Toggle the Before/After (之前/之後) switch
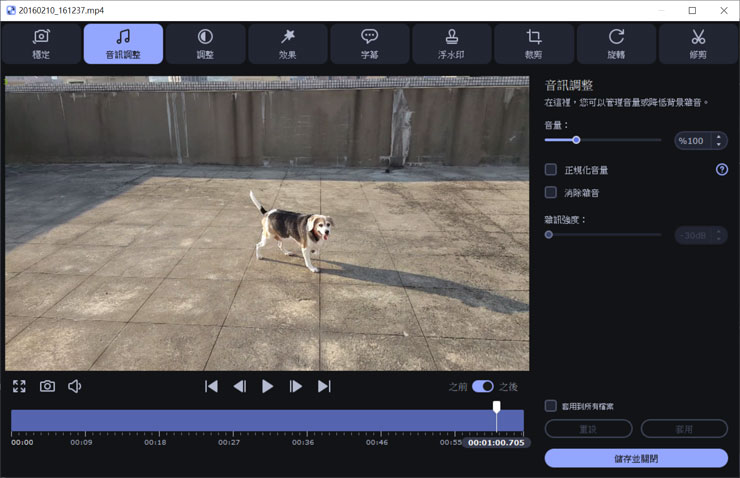 coord(483,386)
